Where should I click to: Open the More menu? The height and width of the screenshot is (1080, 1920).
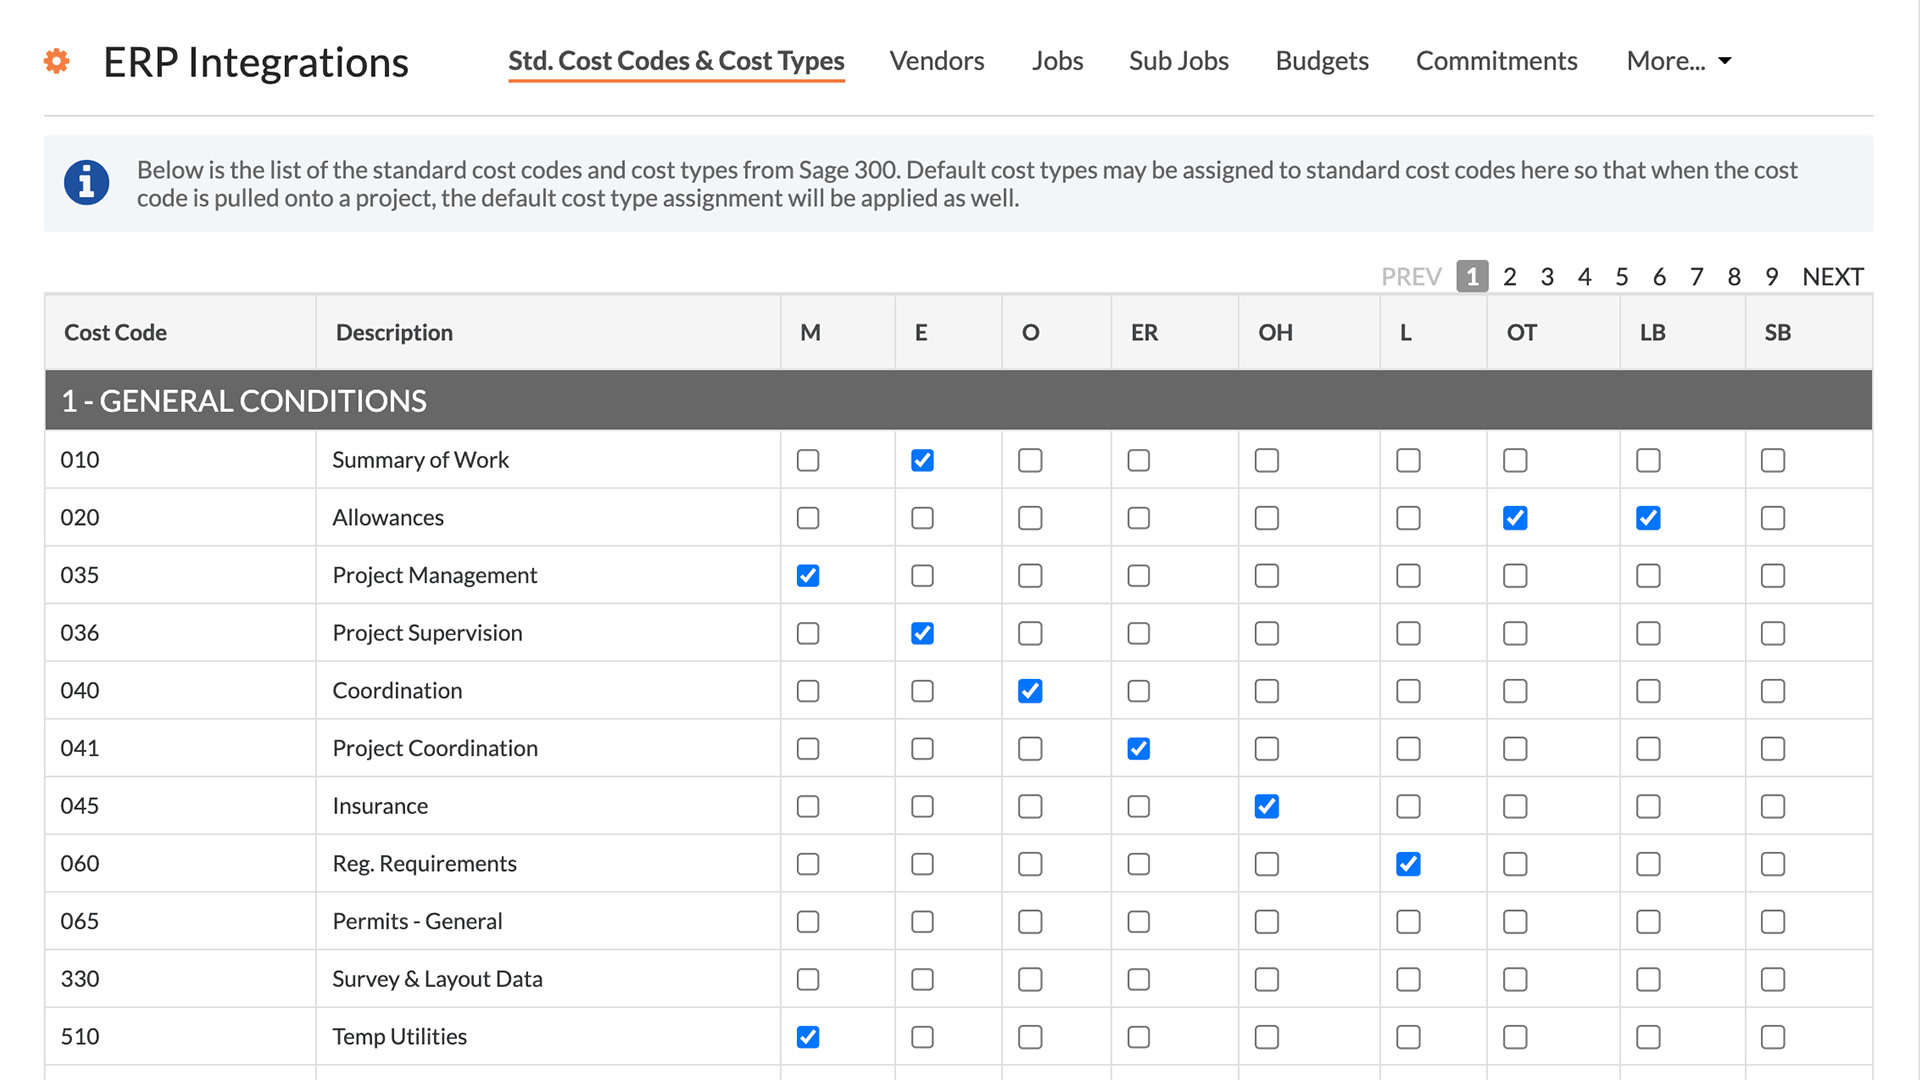pyautogui.click(x=1677, y=61)
